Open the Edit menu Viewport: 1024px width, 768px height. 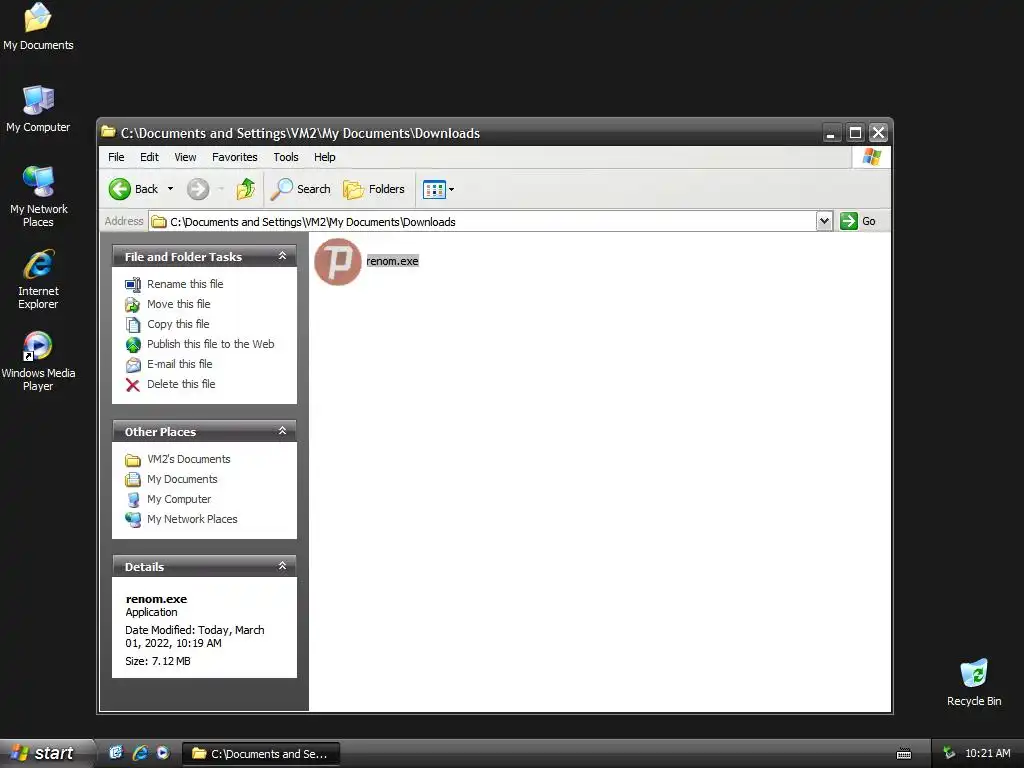coord(149,157)
